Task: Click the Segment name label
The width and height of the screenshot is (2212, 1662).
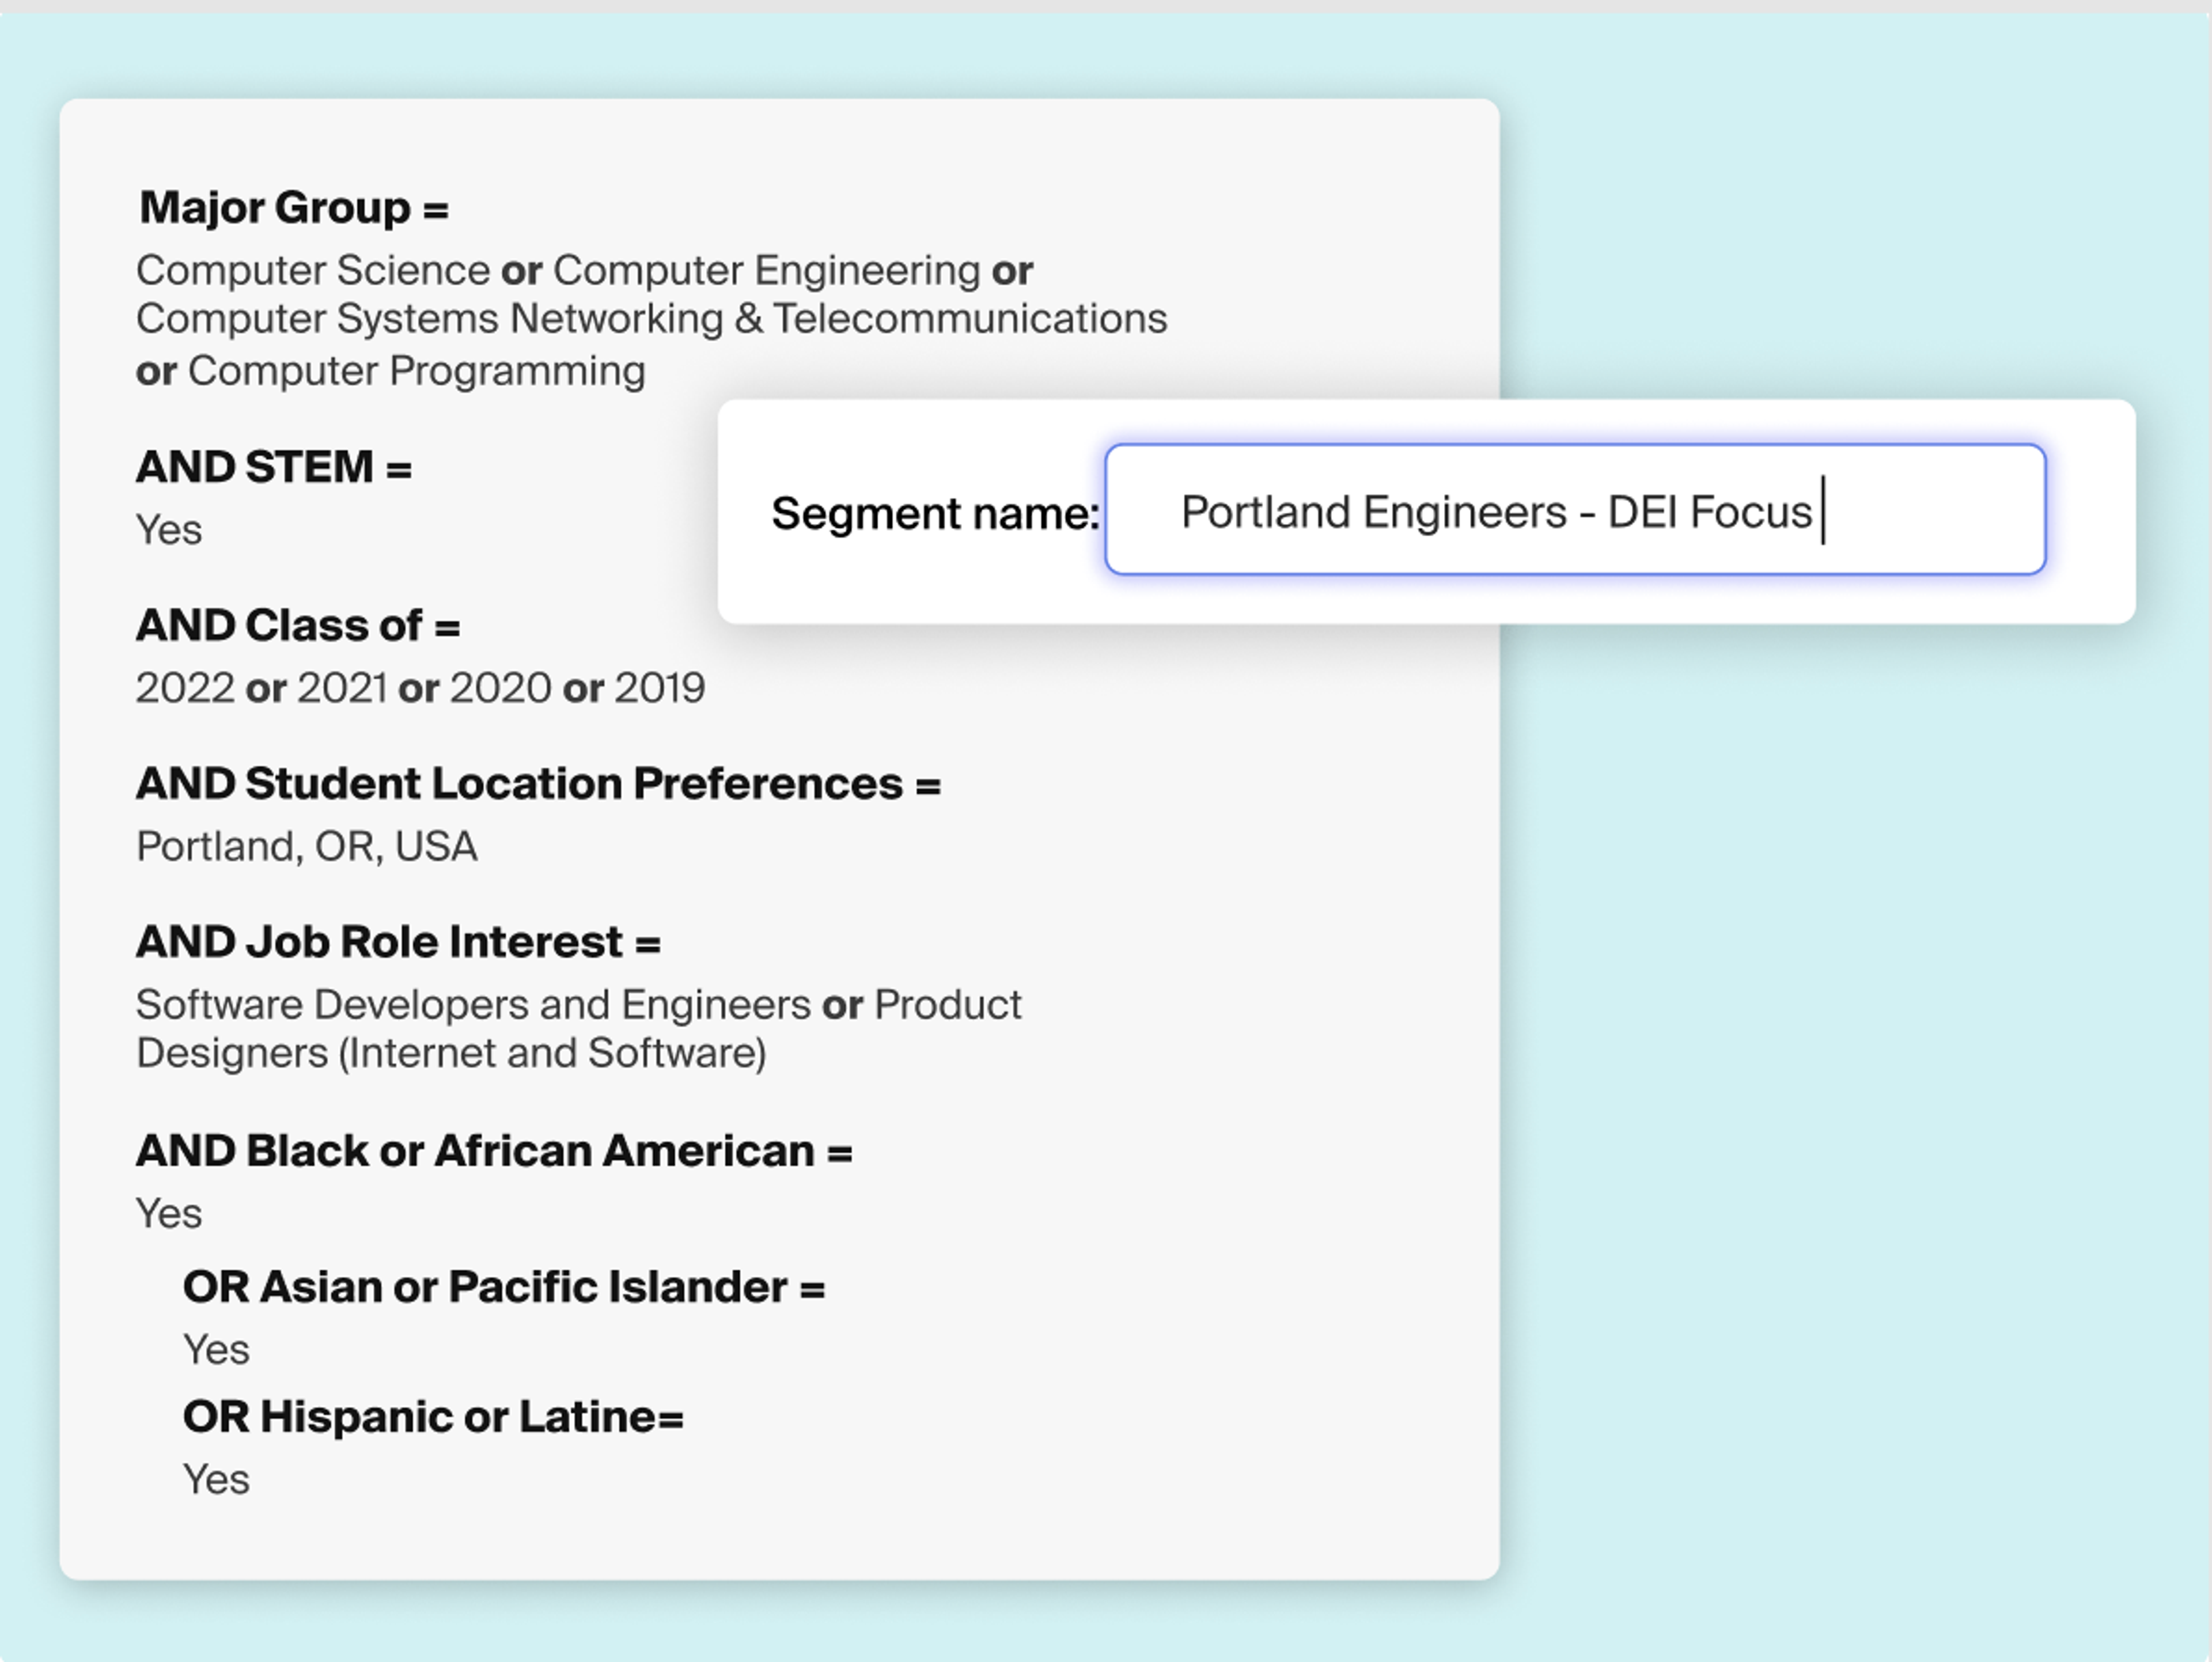Action: point(934,514)
